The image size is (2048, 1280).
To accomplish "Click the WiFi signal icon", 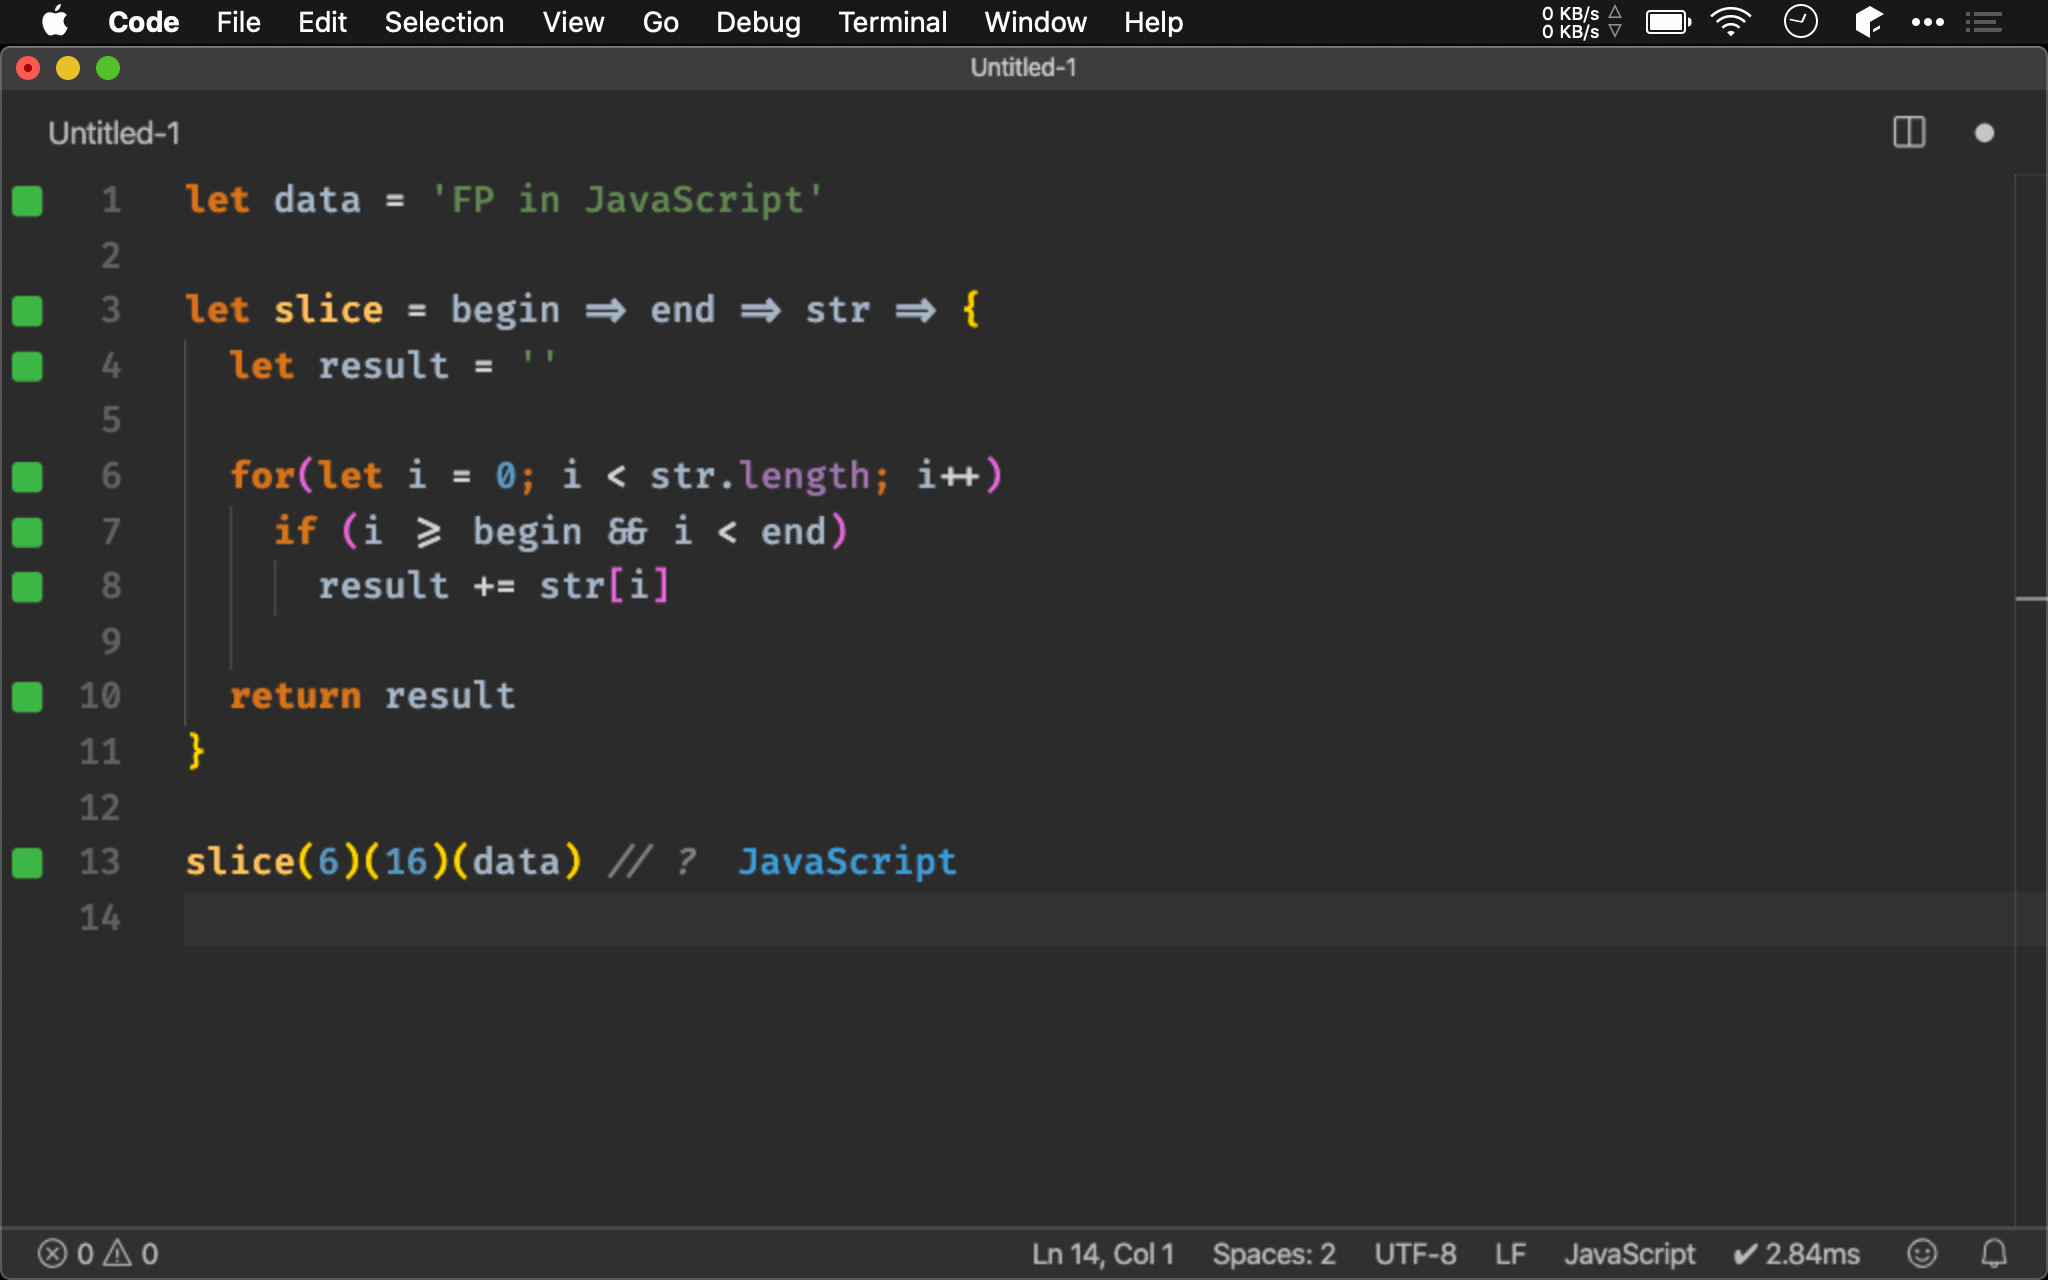I will pyautogui.click(x=1730, y=24).
